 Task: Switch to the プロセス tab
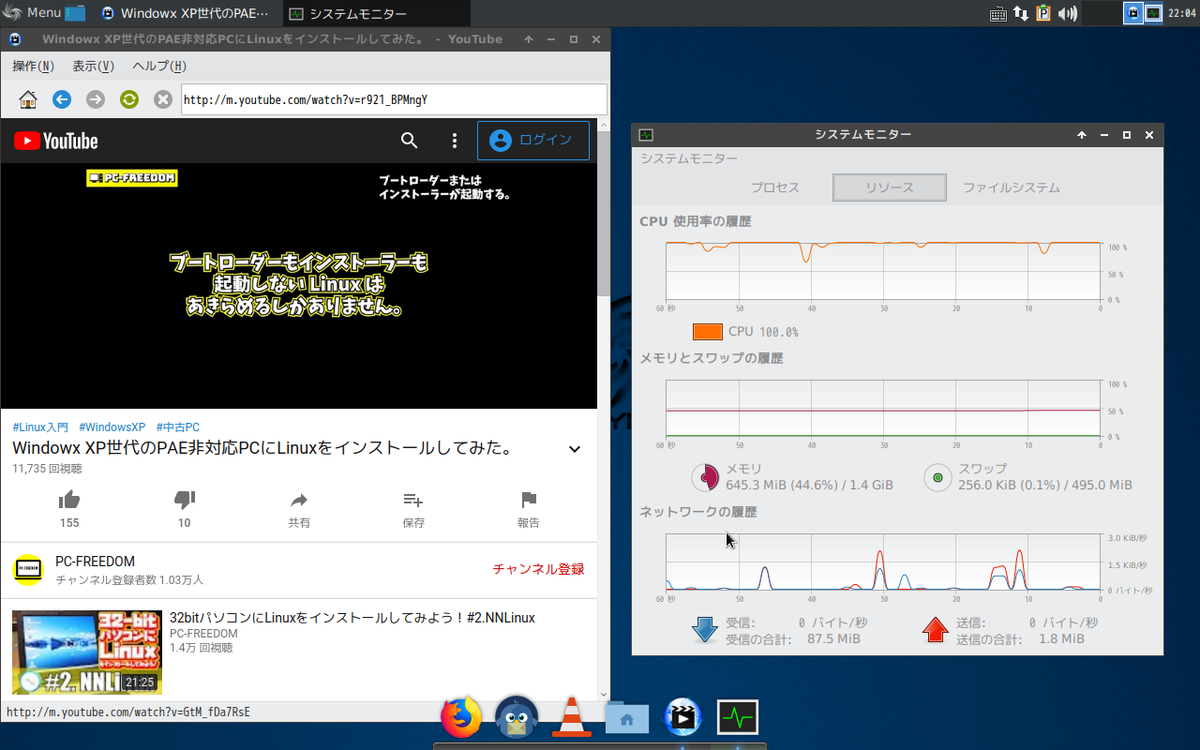pos(775,187)
